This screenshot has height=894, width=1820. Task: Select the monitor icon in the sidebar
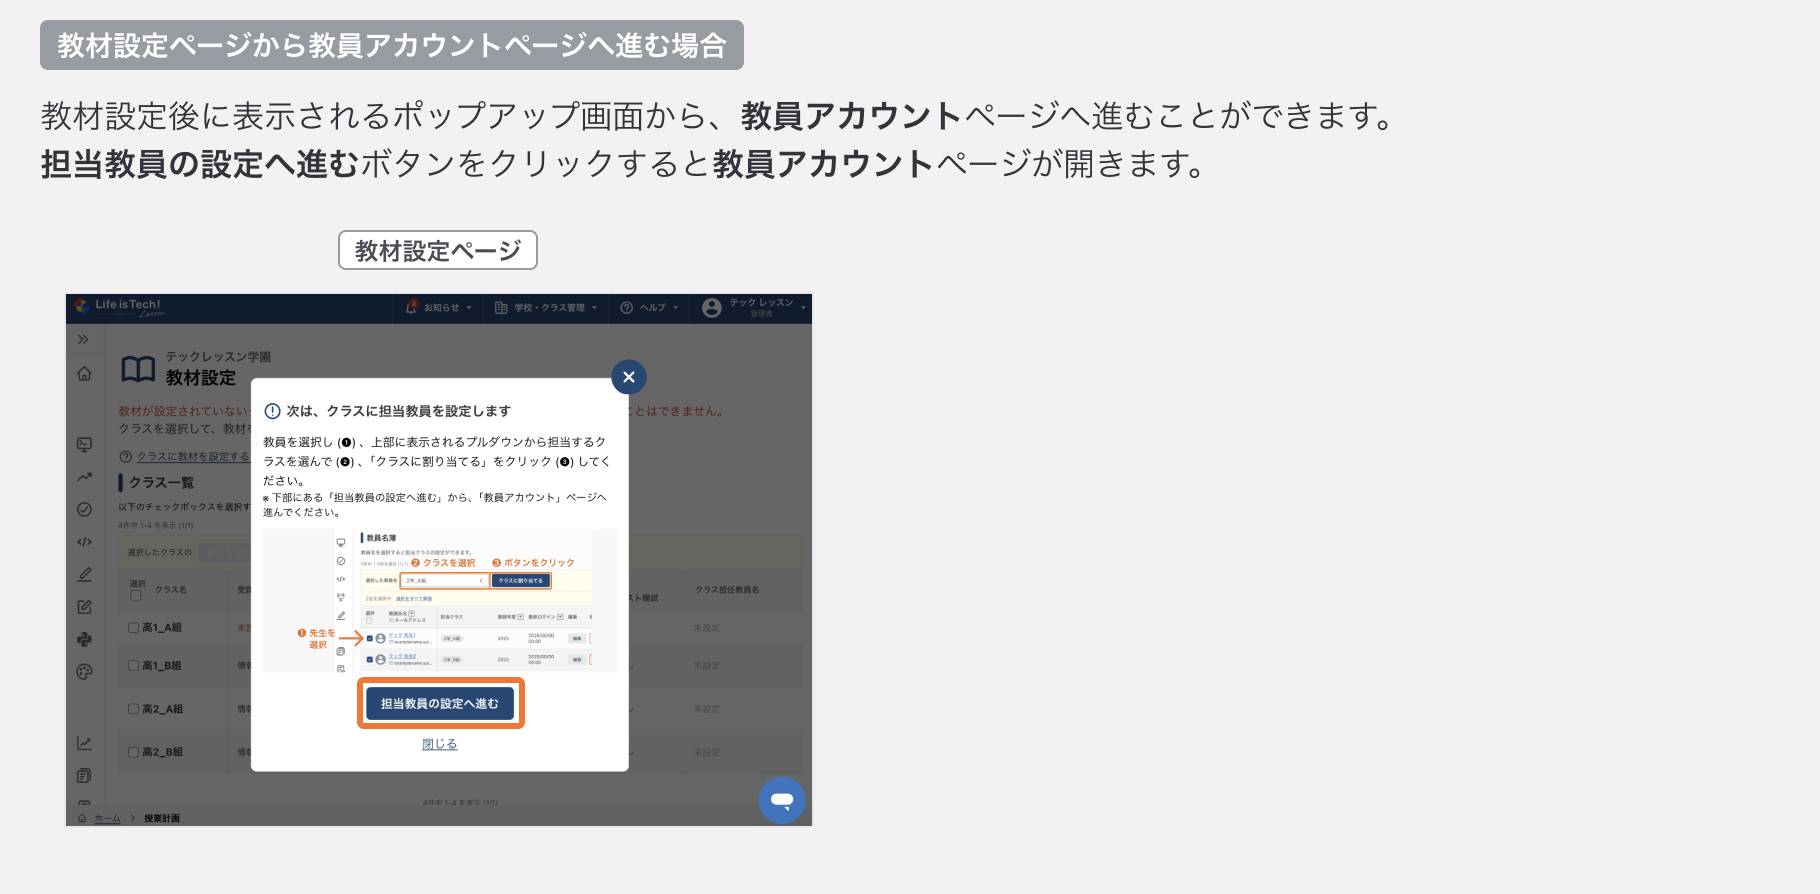point(84,444)
